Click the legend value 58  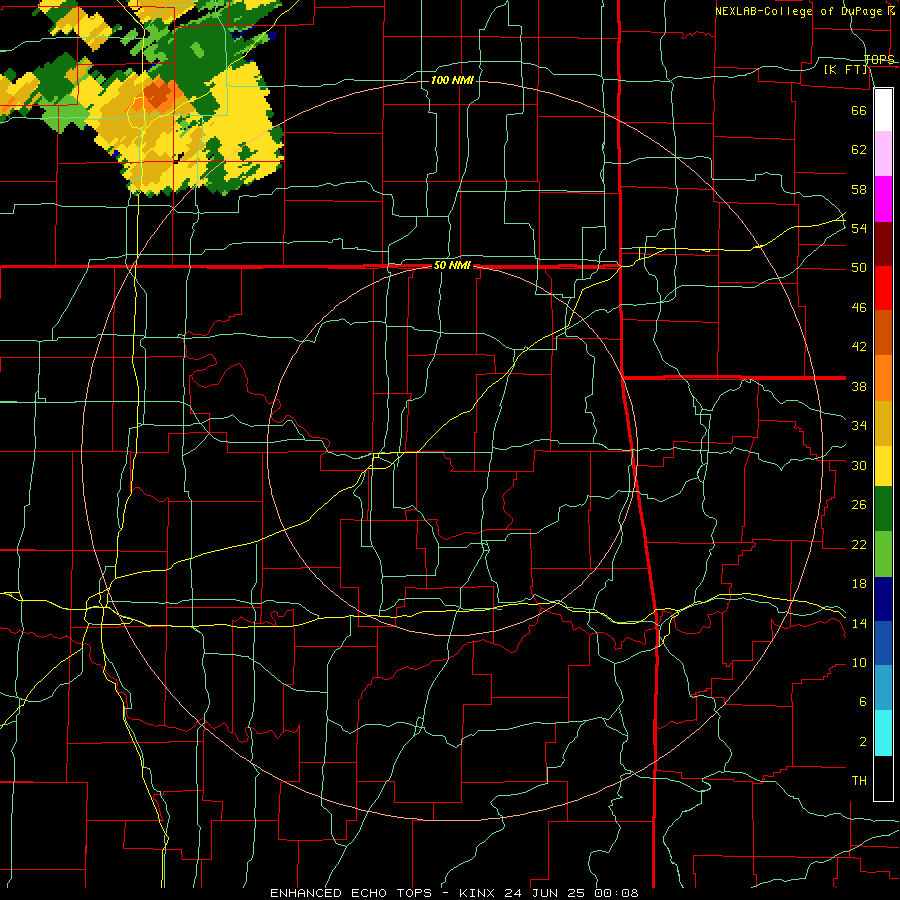(x=859, y=189)
